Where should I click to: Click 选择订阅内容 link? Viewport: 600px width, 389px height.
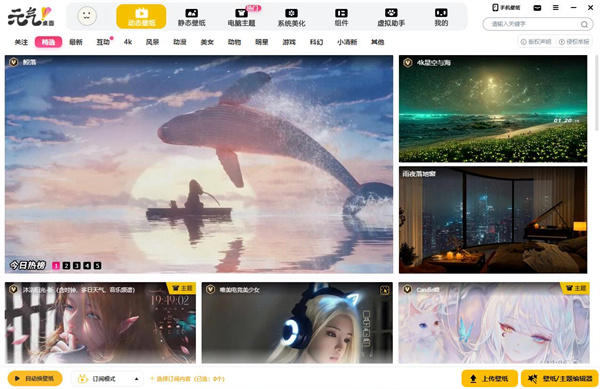[187, 379]
